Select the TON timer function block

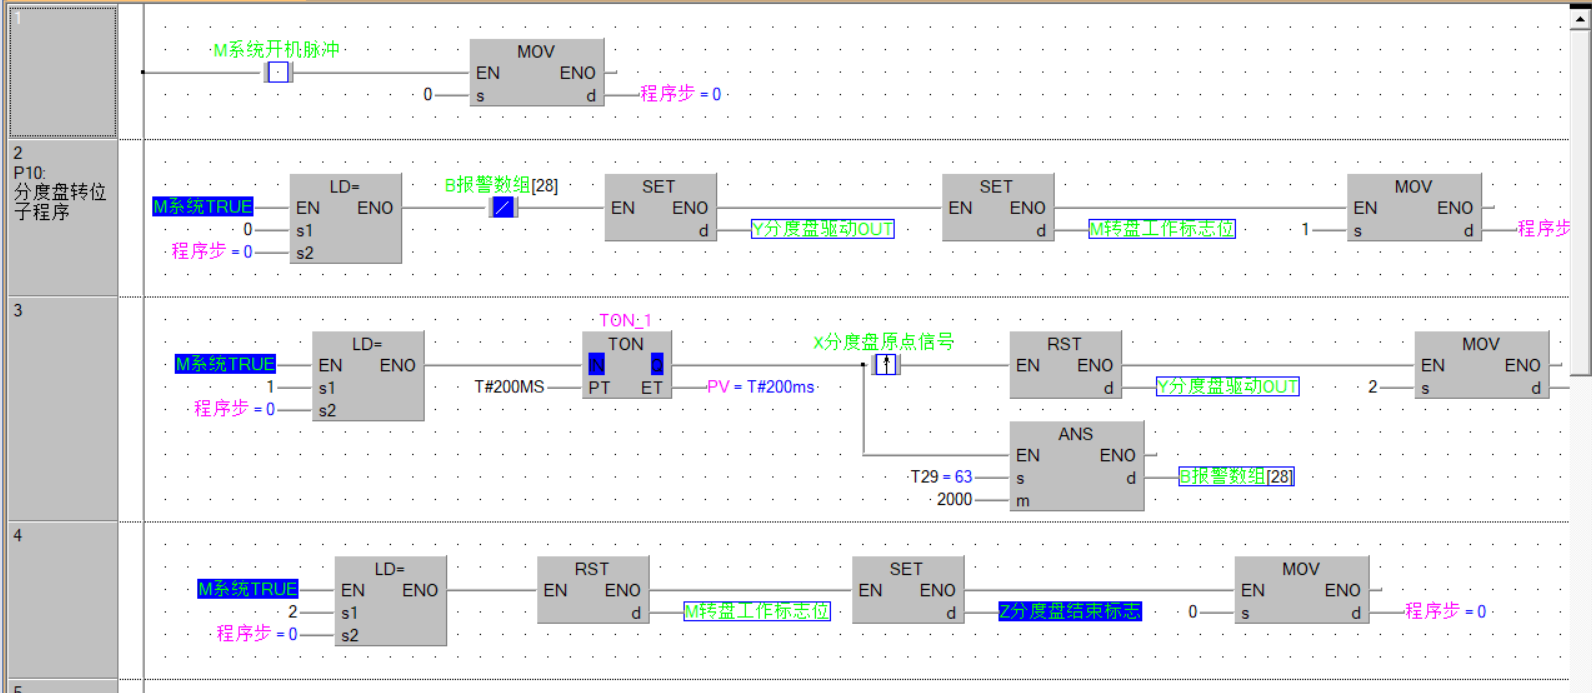pyautogui.click(x=626, y=365)
